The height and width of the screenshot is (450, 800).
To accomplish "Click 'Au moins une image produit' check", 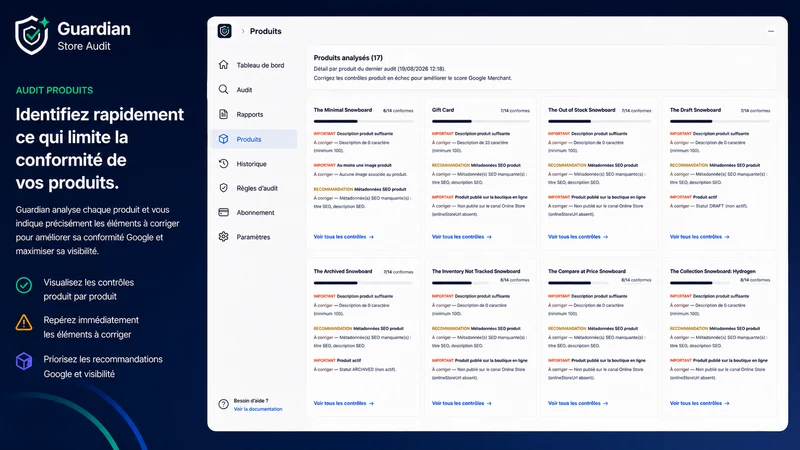I will coord(364,165).
